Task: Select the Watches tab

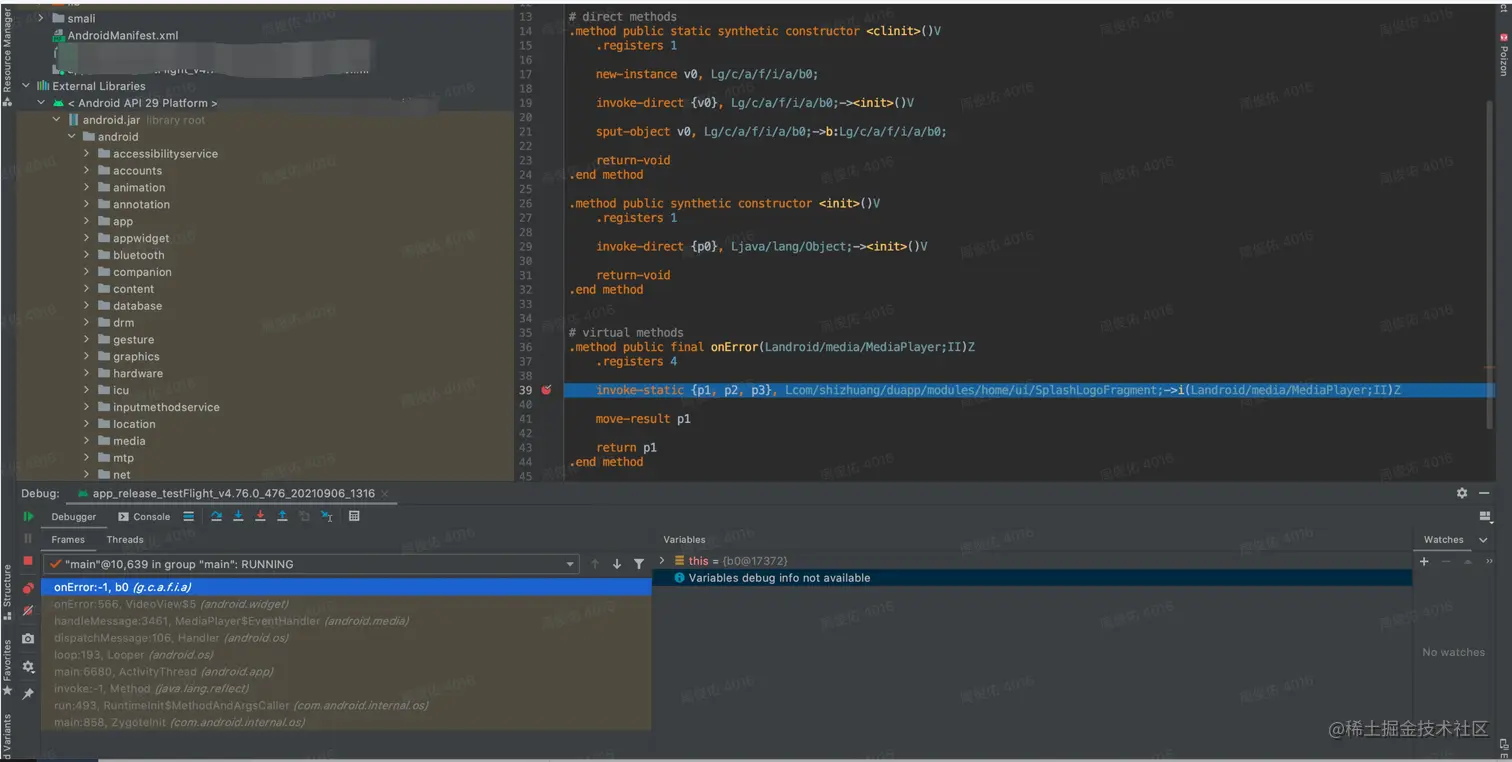Action: (1443, 539)
